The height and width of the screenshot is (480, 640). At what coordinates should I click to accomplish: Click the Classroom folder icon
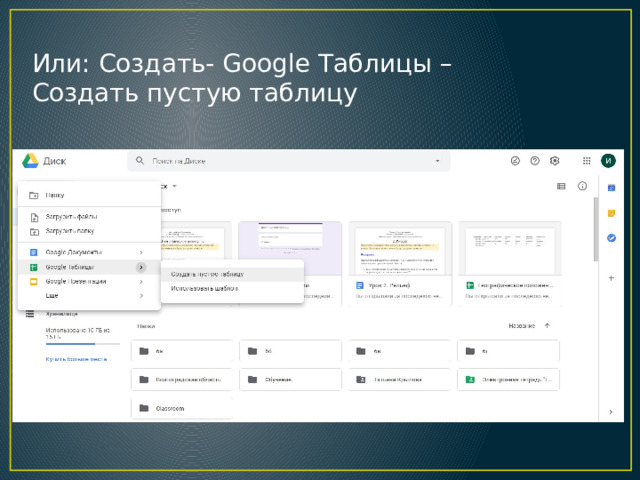pyautogui.click(x=144, y=408)
